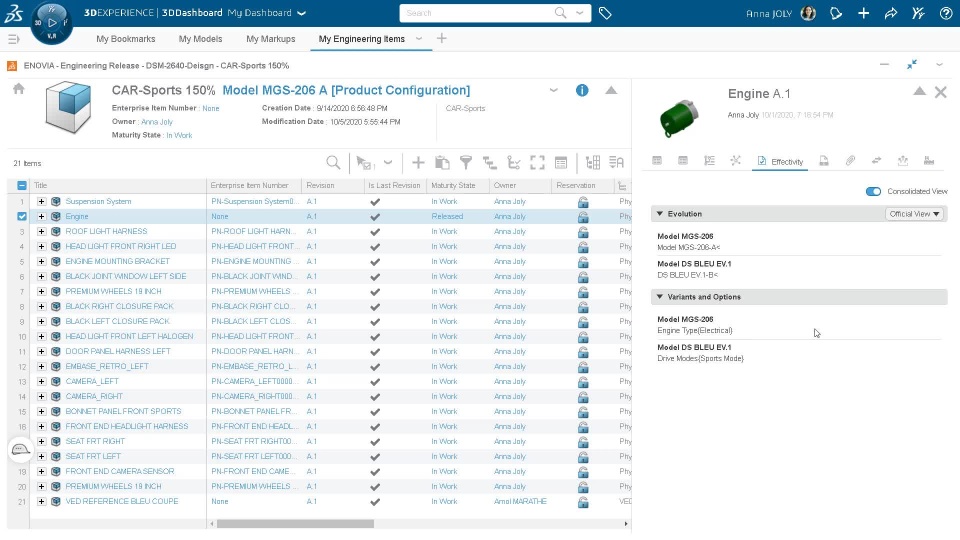Click the plus icon in top bar
This screenshot has width=960, height=540.
click(x=863, y=13)
